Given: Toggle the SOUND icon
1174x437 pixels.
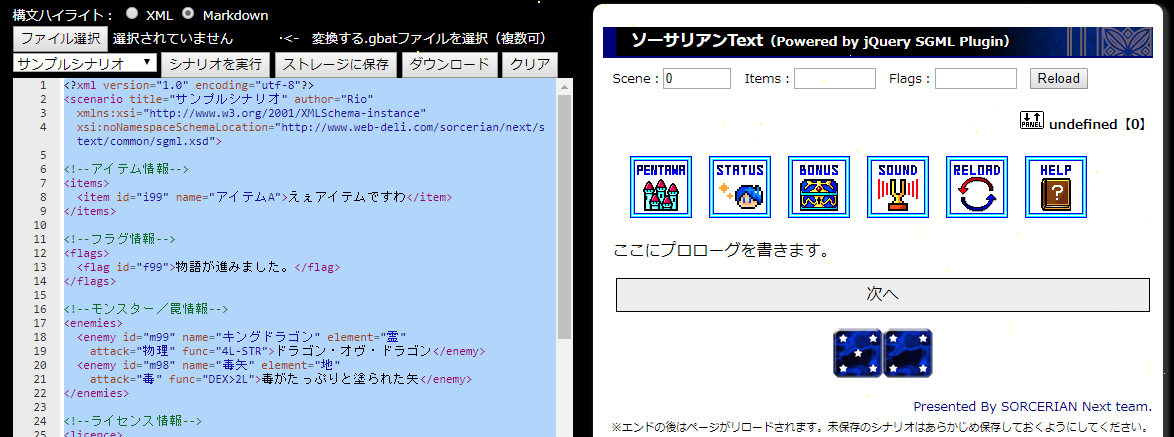Looking at the screenshot, I should 897,187.
